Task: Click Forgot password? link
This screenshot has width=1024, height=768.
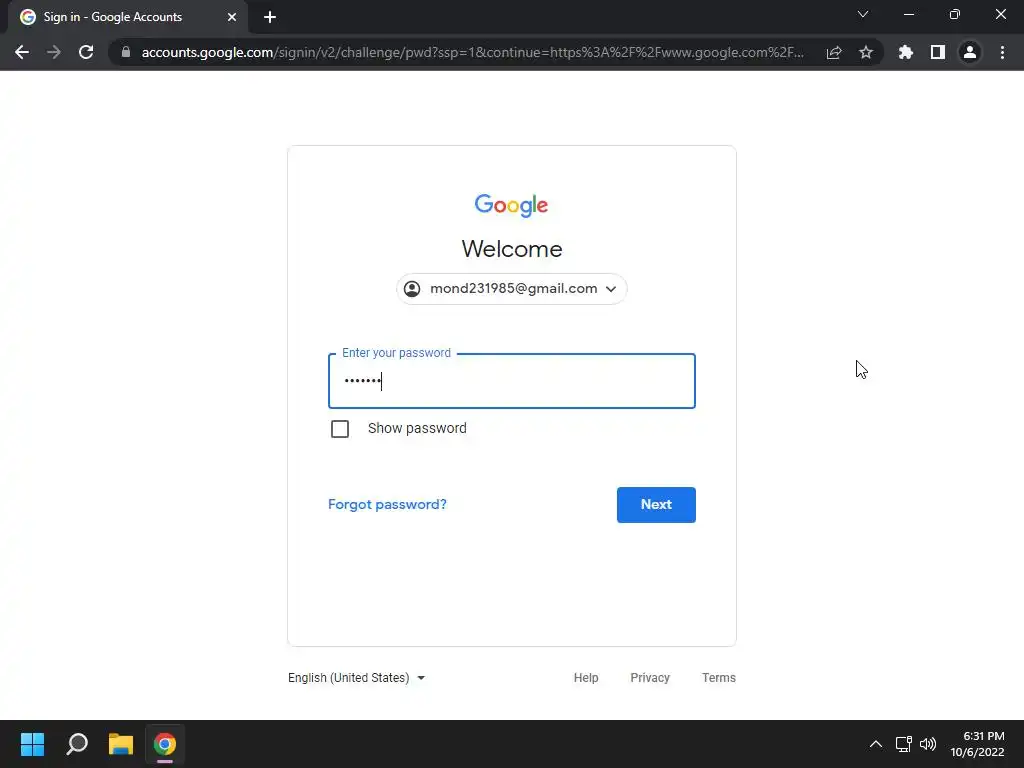Action: 387,504
